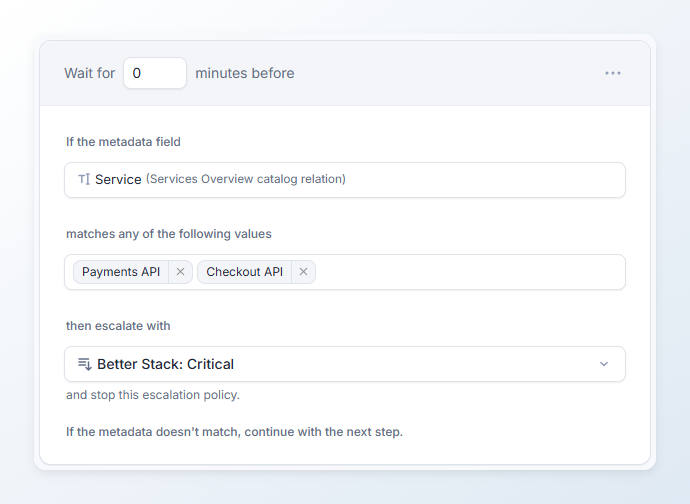Remove the Checkout API value tag
The width and height of the screenshot is (690, 504).
[303, 272]
